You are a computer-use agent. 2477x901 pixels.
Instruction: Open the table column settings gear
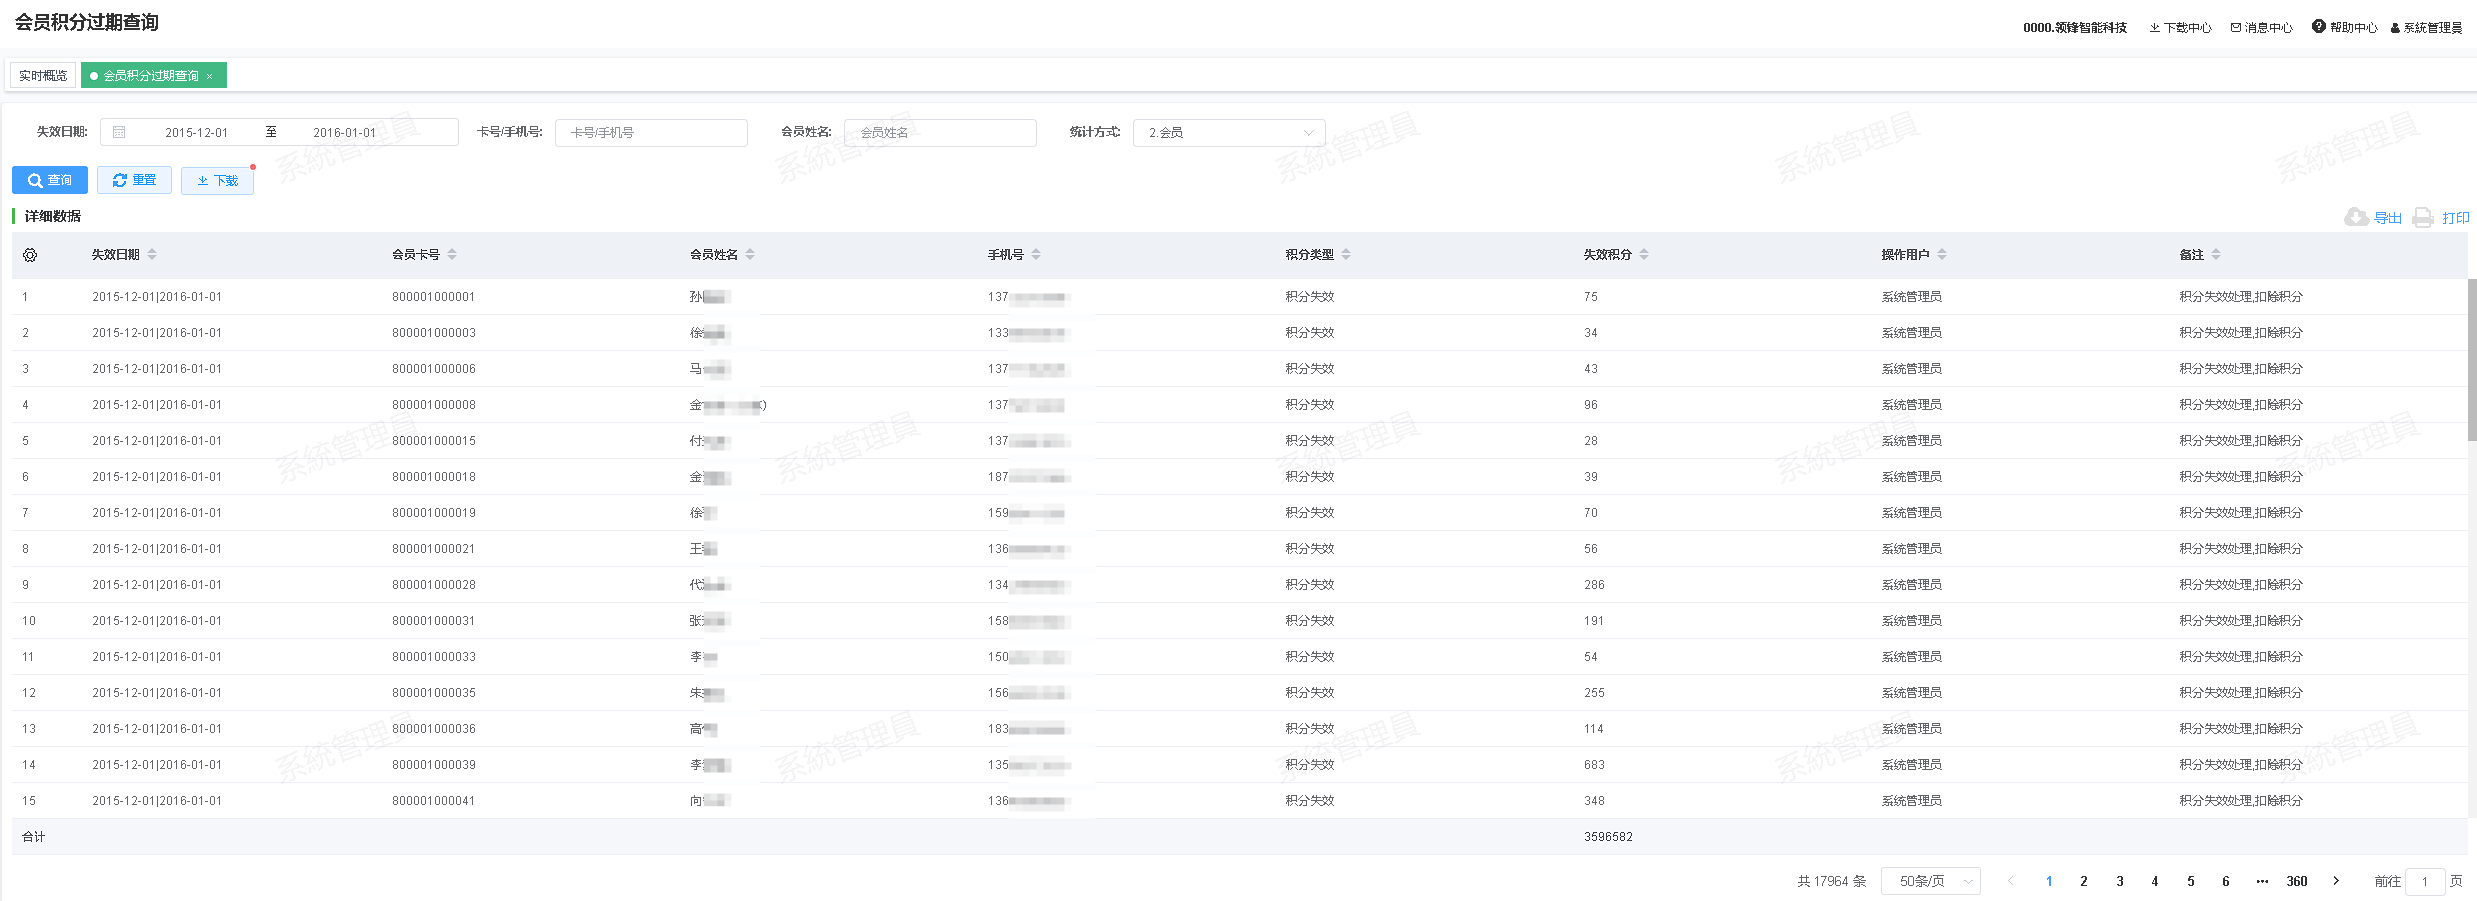coord(30,255)
